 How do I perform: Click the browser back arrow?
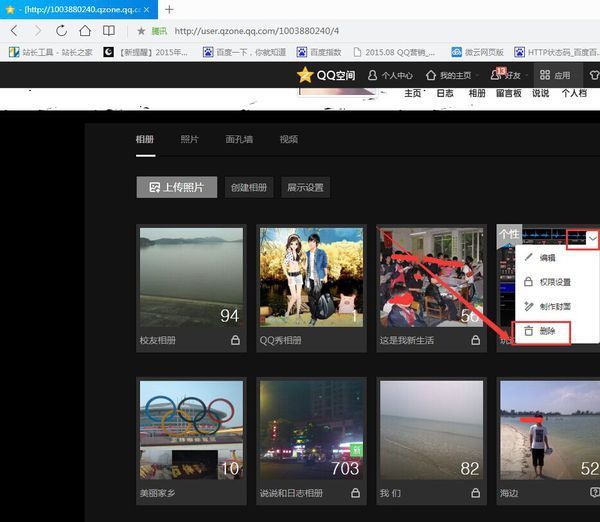coord(12,31)
